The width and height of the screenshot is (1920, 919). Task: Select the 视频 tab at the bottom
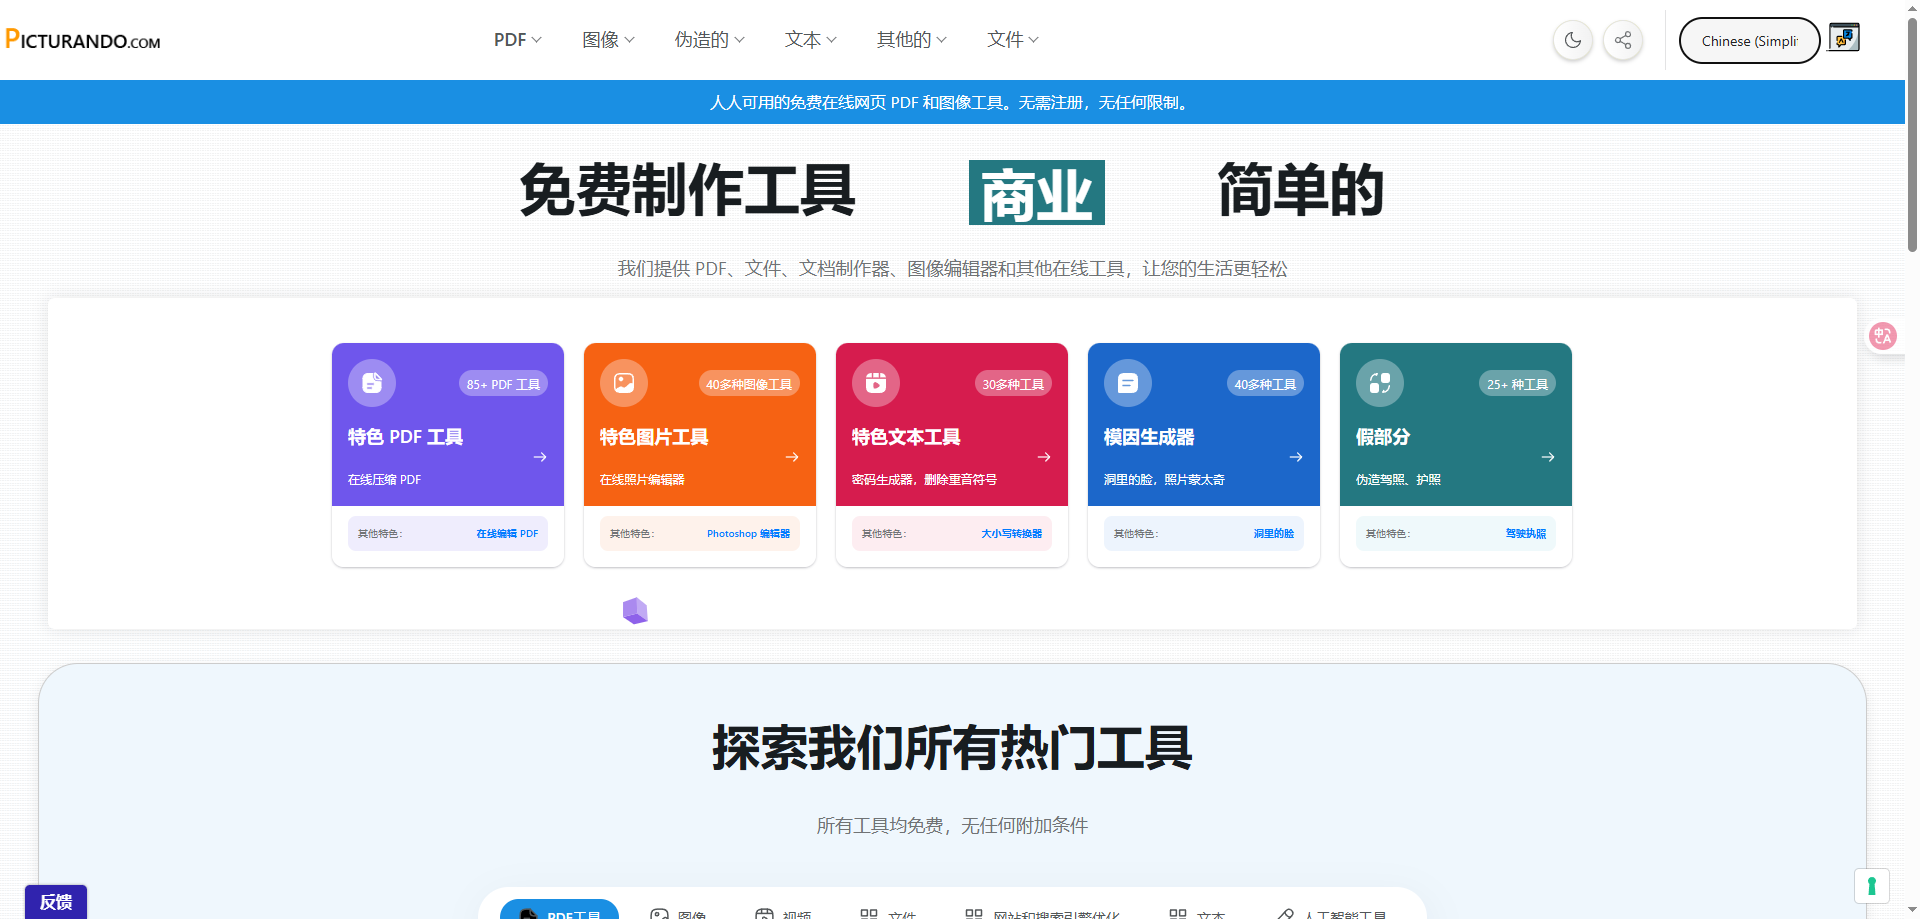pyautogui.click(x=786, y=912)
